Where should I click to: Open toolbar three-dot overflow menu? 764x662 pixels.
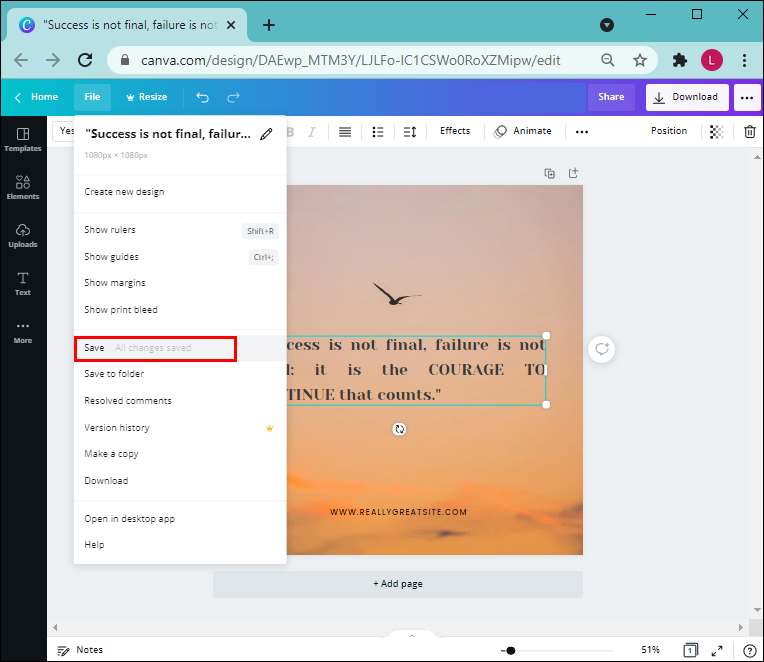(x=582, y=132)
